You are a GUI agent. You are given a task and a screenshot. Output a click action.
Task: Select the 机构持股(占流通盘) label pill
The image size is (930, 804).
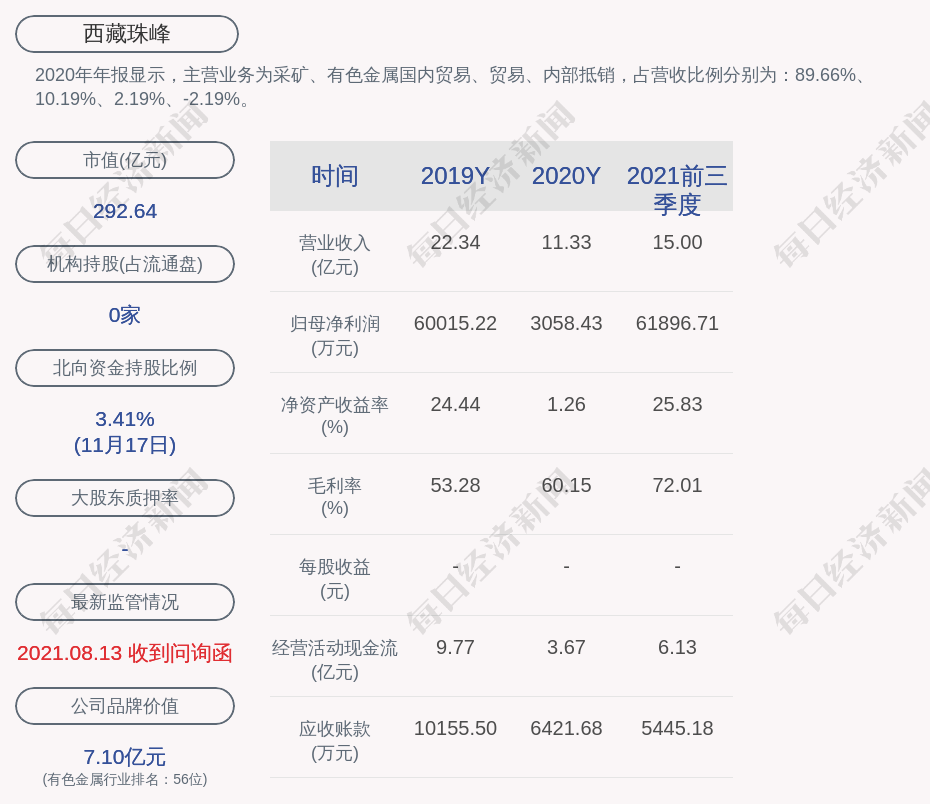click(x=125, y=264)
